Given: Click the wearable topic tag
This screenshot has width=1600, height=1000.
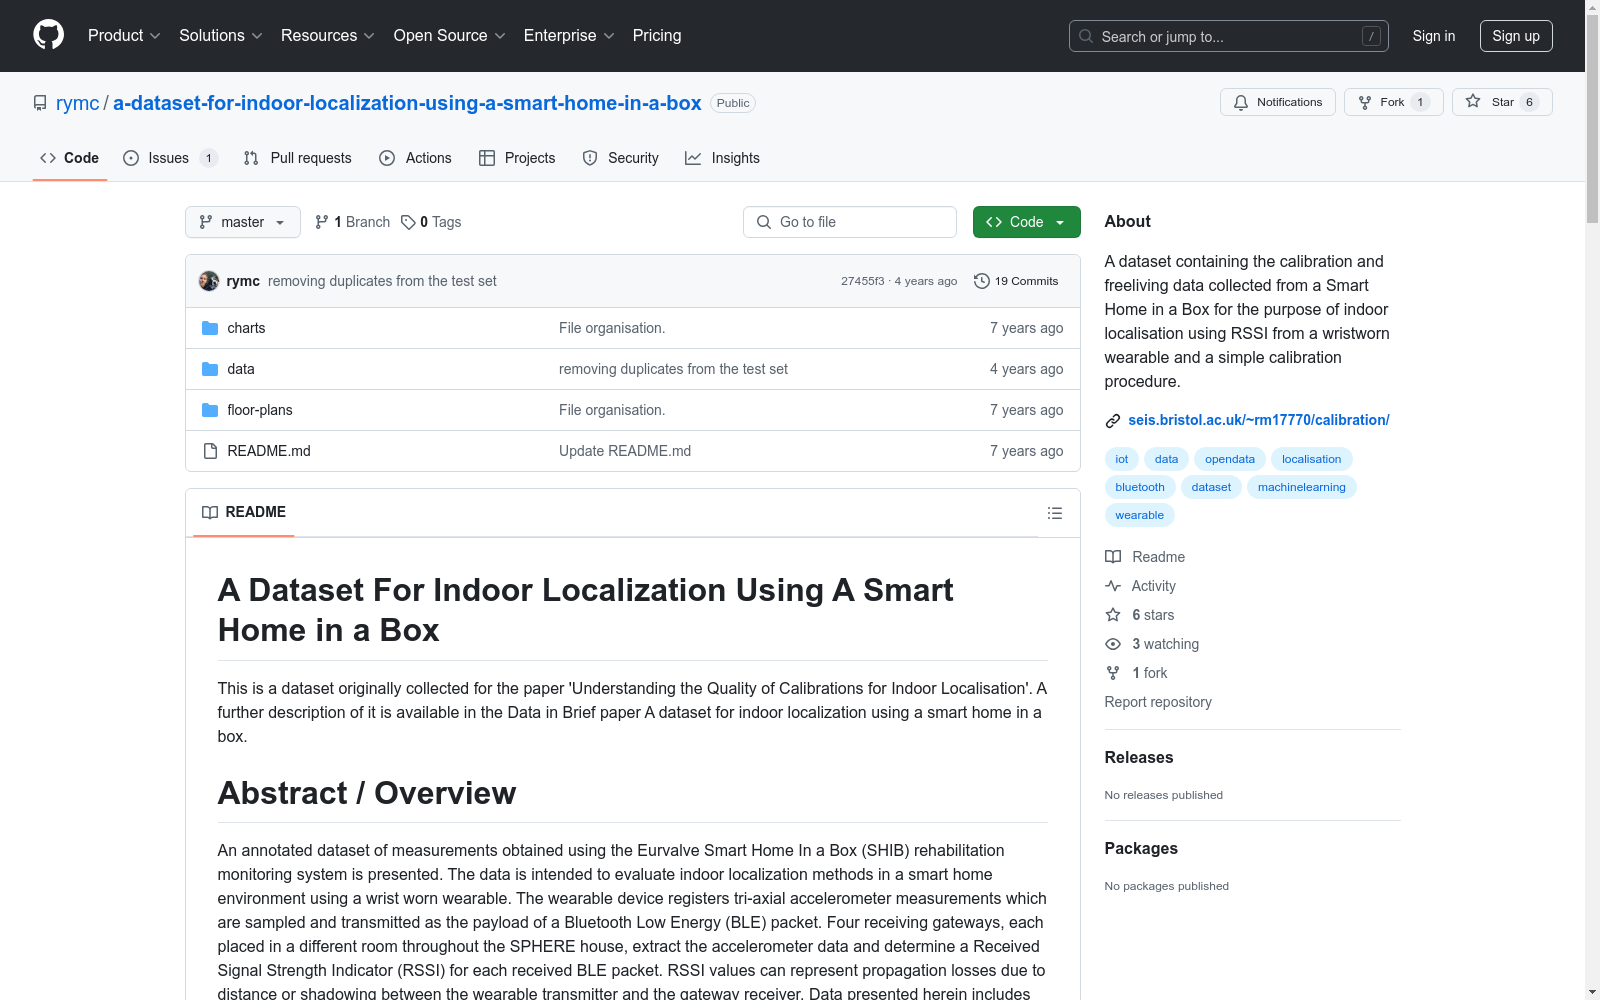Looking at the screenshot, I should tap(1140, 515).
